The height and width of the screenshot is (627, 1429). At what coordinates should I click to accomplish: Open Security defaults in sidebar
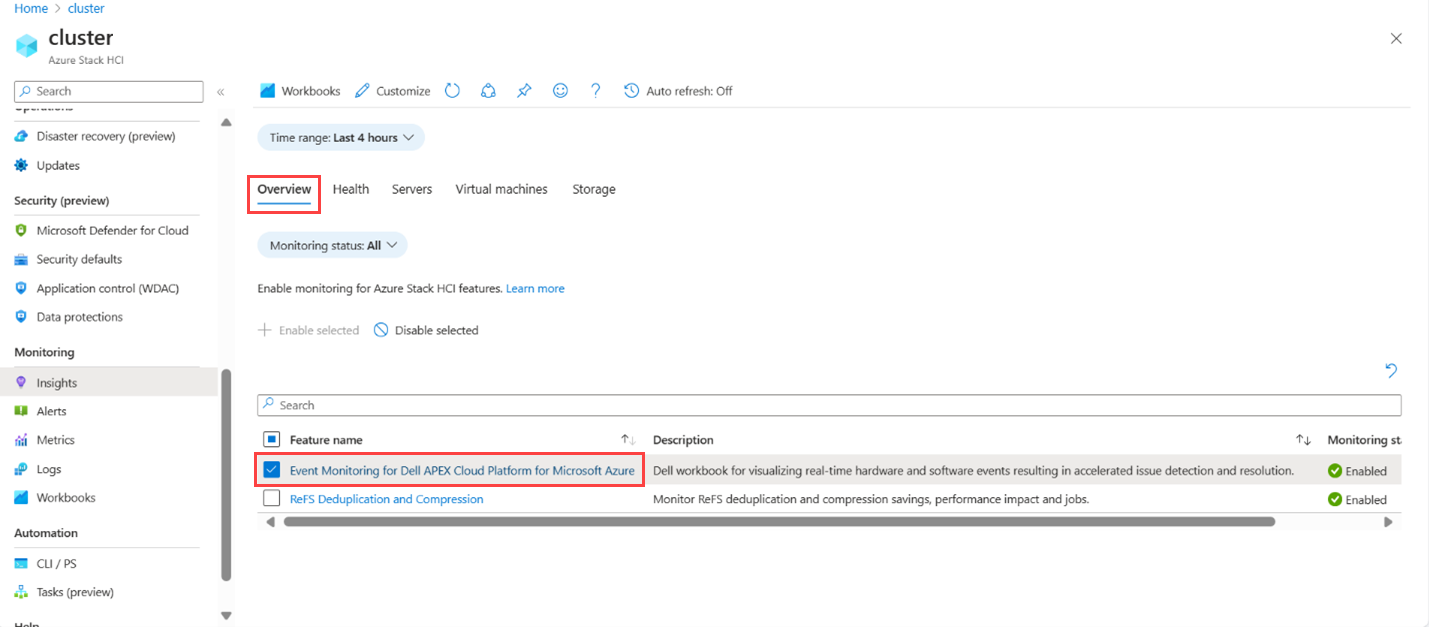(x=79, y=259)
